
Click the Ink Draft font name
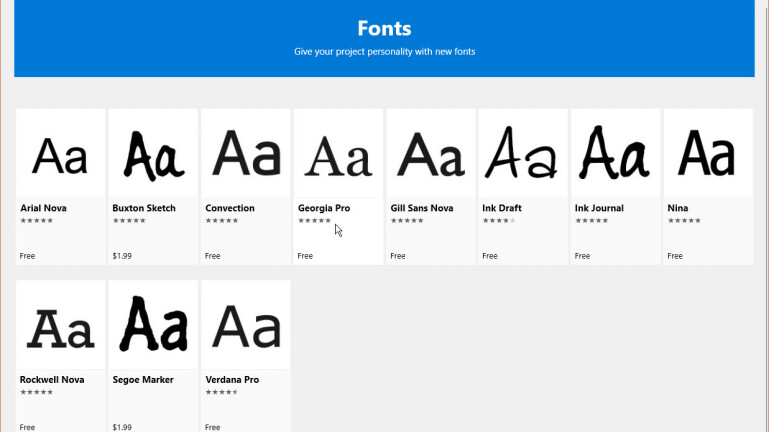pyautogui.click(x=502, y=208)
